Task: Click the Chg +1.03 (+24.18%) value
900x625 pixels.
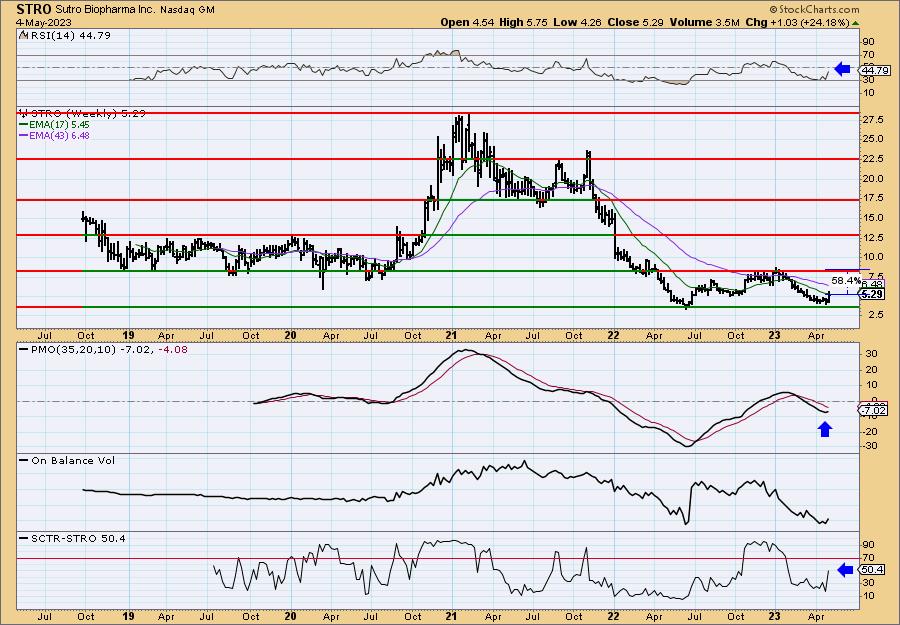Action: point(797,22)
